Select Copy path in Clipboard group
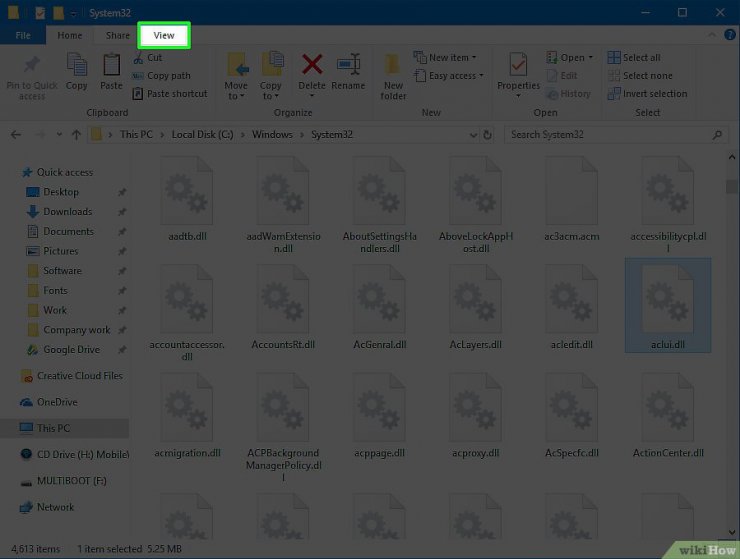Viewport: 740px width, 559px height. (162, 76)
